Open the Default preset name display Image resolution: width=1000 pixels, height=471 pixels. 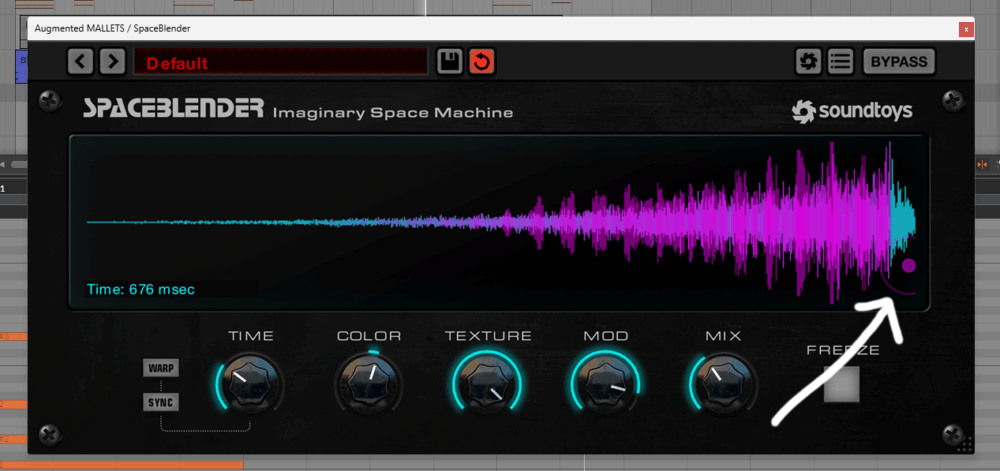pos(281,62)
